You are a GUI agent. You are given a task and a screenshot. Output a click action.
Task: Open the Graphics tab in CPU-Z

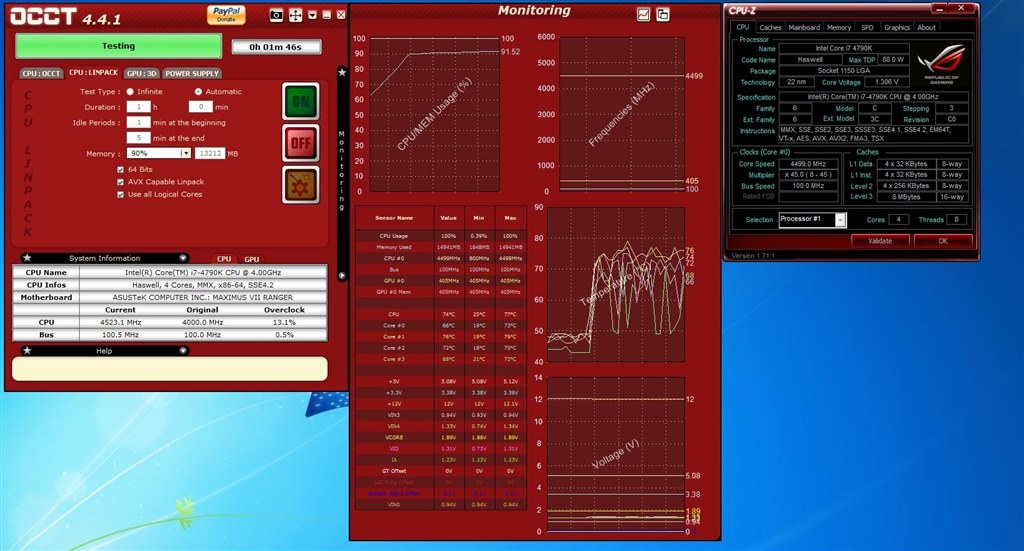coord(897,27)
